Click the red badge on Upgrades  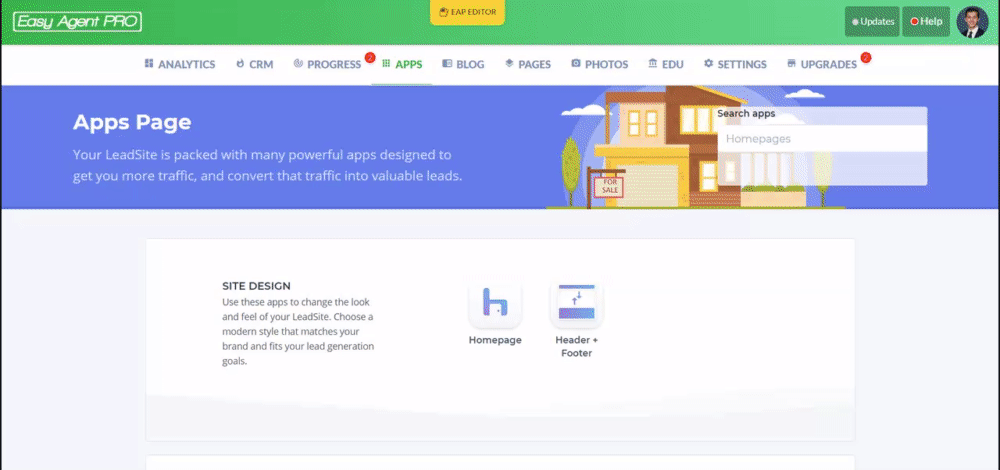(x=865, y=57)
